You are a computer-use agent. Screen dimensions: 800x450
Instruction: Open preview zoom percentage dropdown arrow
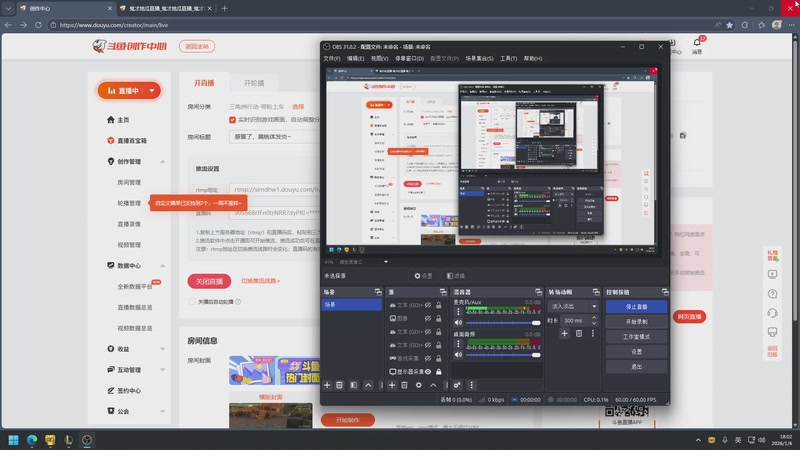pyautogui.click(x=386, y=262)
